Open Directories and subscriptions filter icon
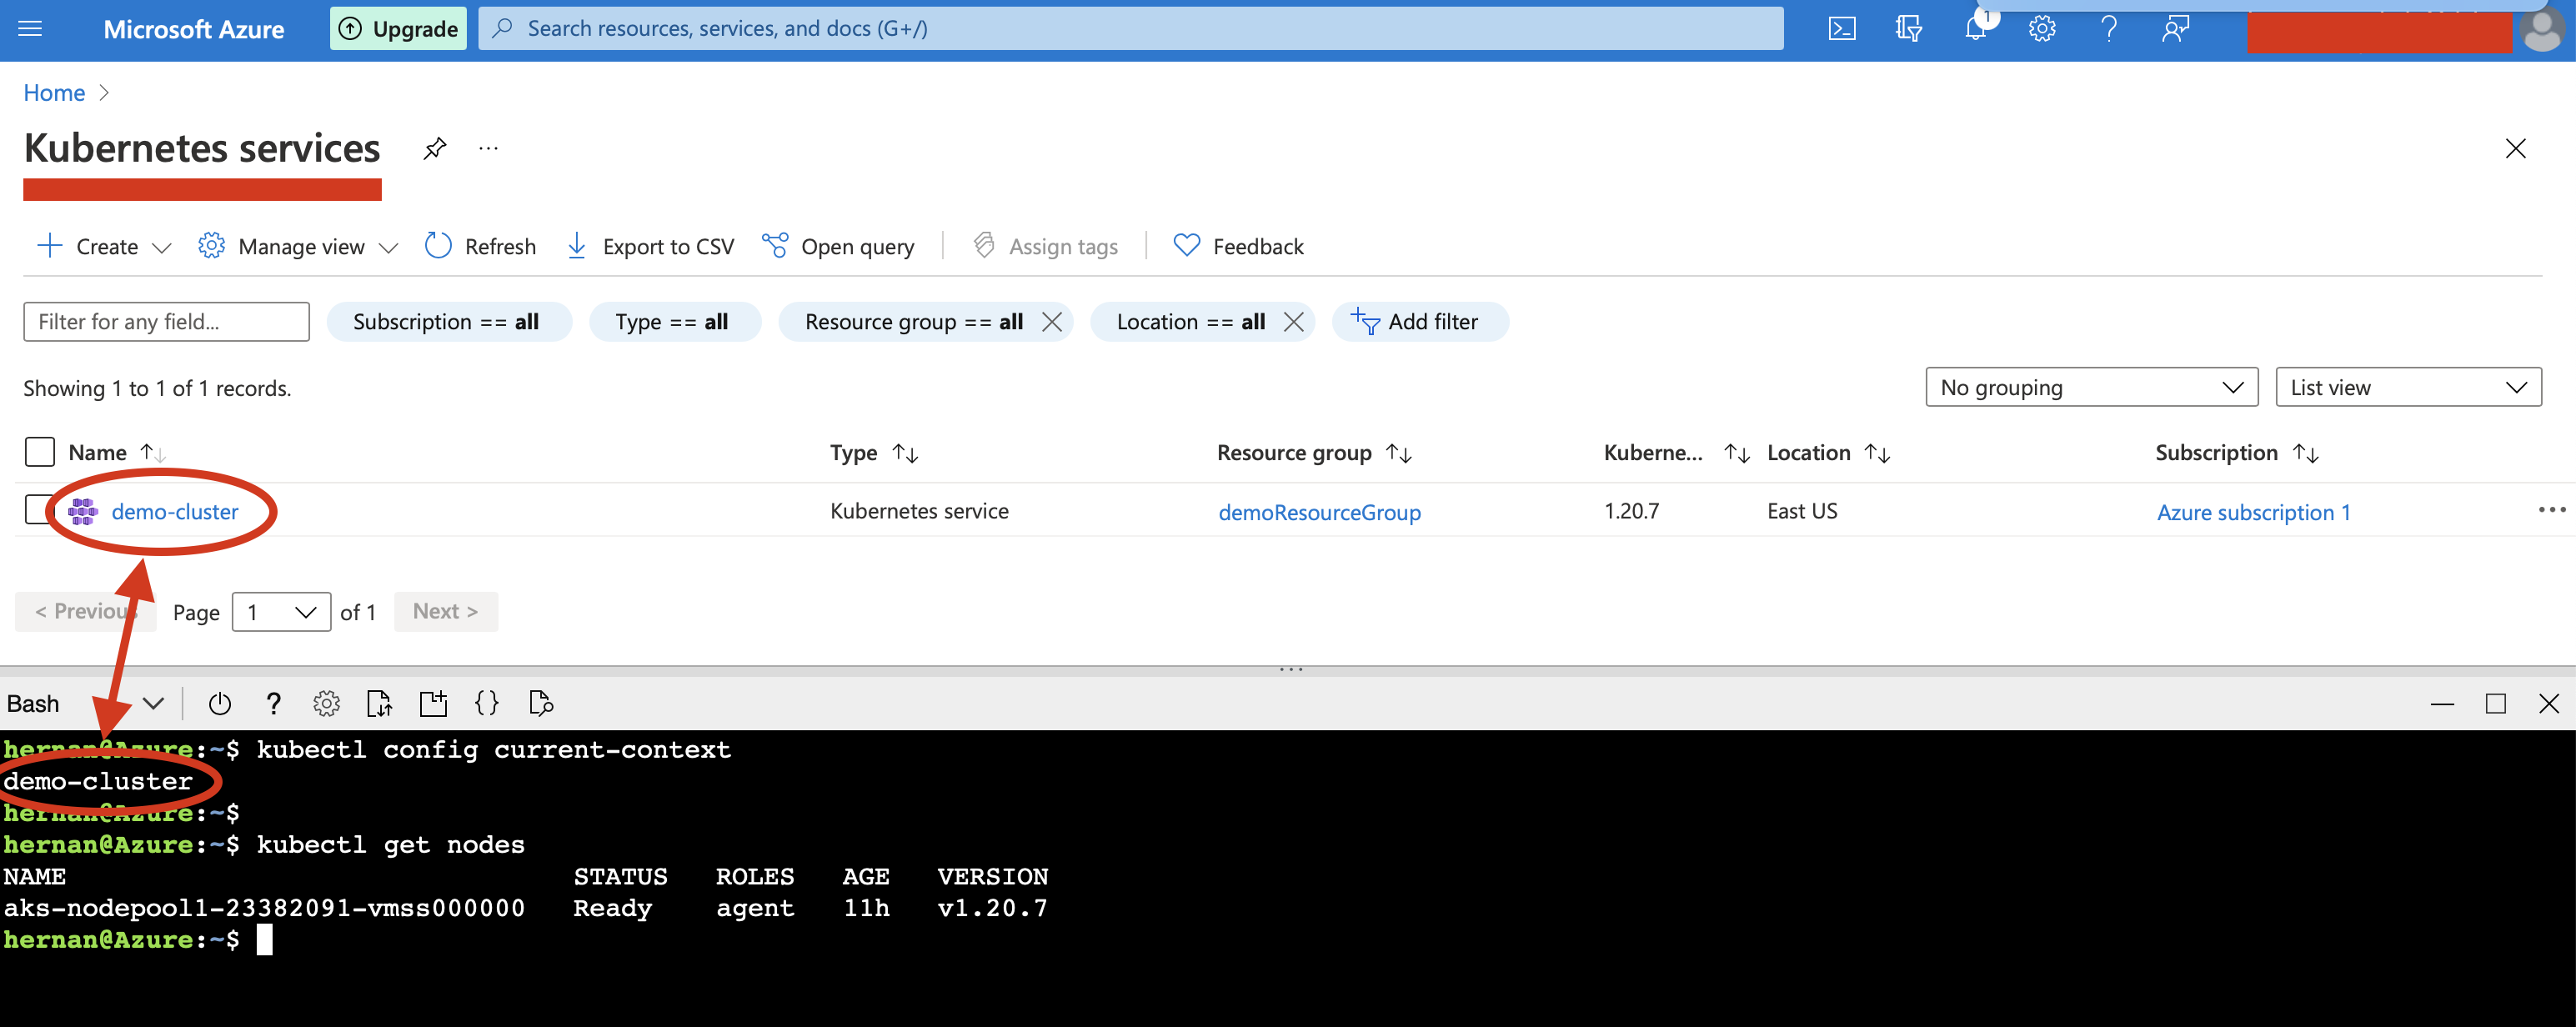Viewport: 2576px width, 1027px height. tap(1908, 29)
